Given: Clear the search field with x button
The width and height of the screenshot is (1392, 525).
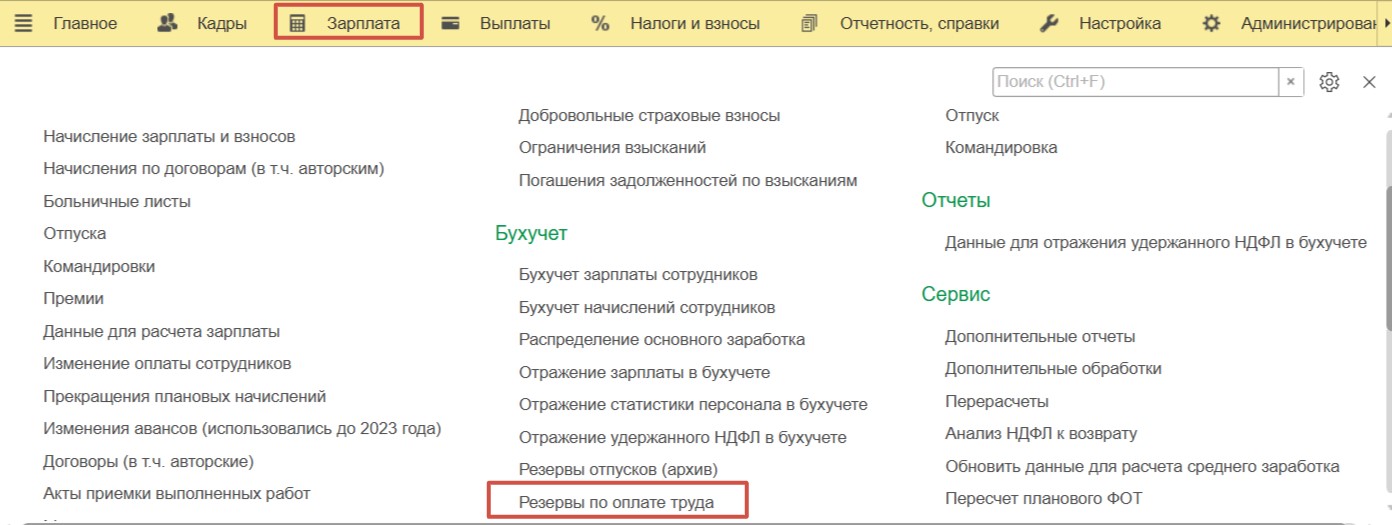Looking at the screenshot, I should pos(1291,82).
